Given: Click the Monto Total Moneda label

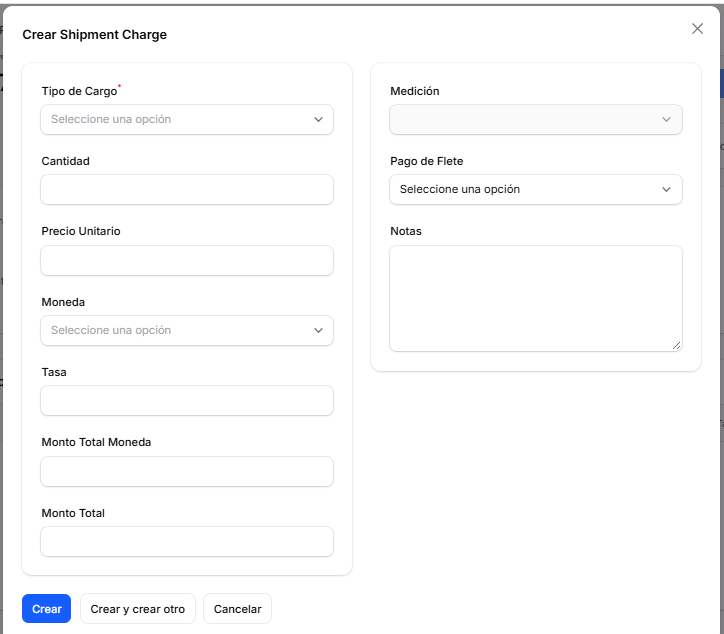Looking at the screenshot, I should click(96, 442).
